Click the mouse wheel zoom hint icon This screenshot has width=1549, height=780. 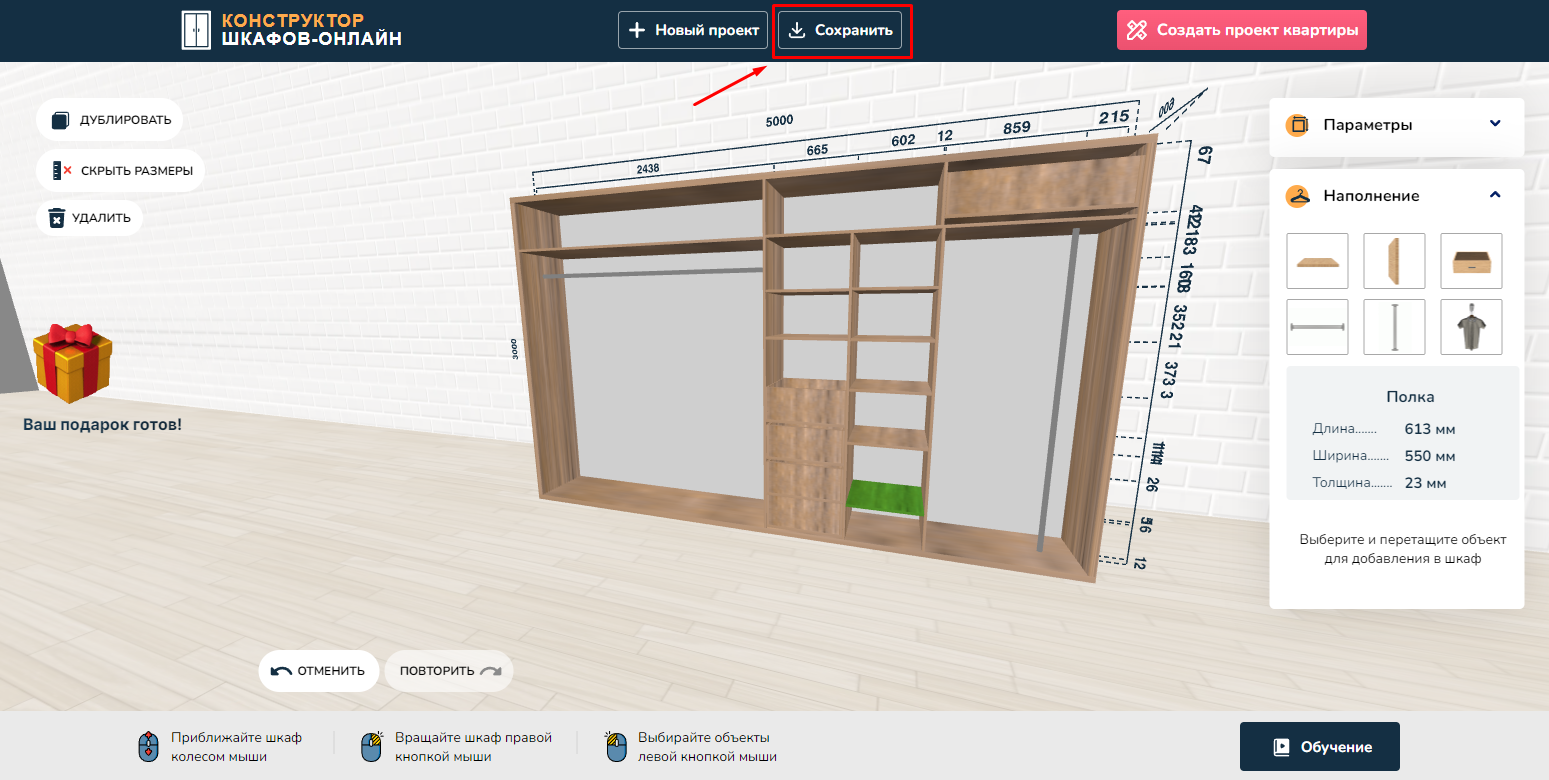pyautogui.click(x=148, y=747)
